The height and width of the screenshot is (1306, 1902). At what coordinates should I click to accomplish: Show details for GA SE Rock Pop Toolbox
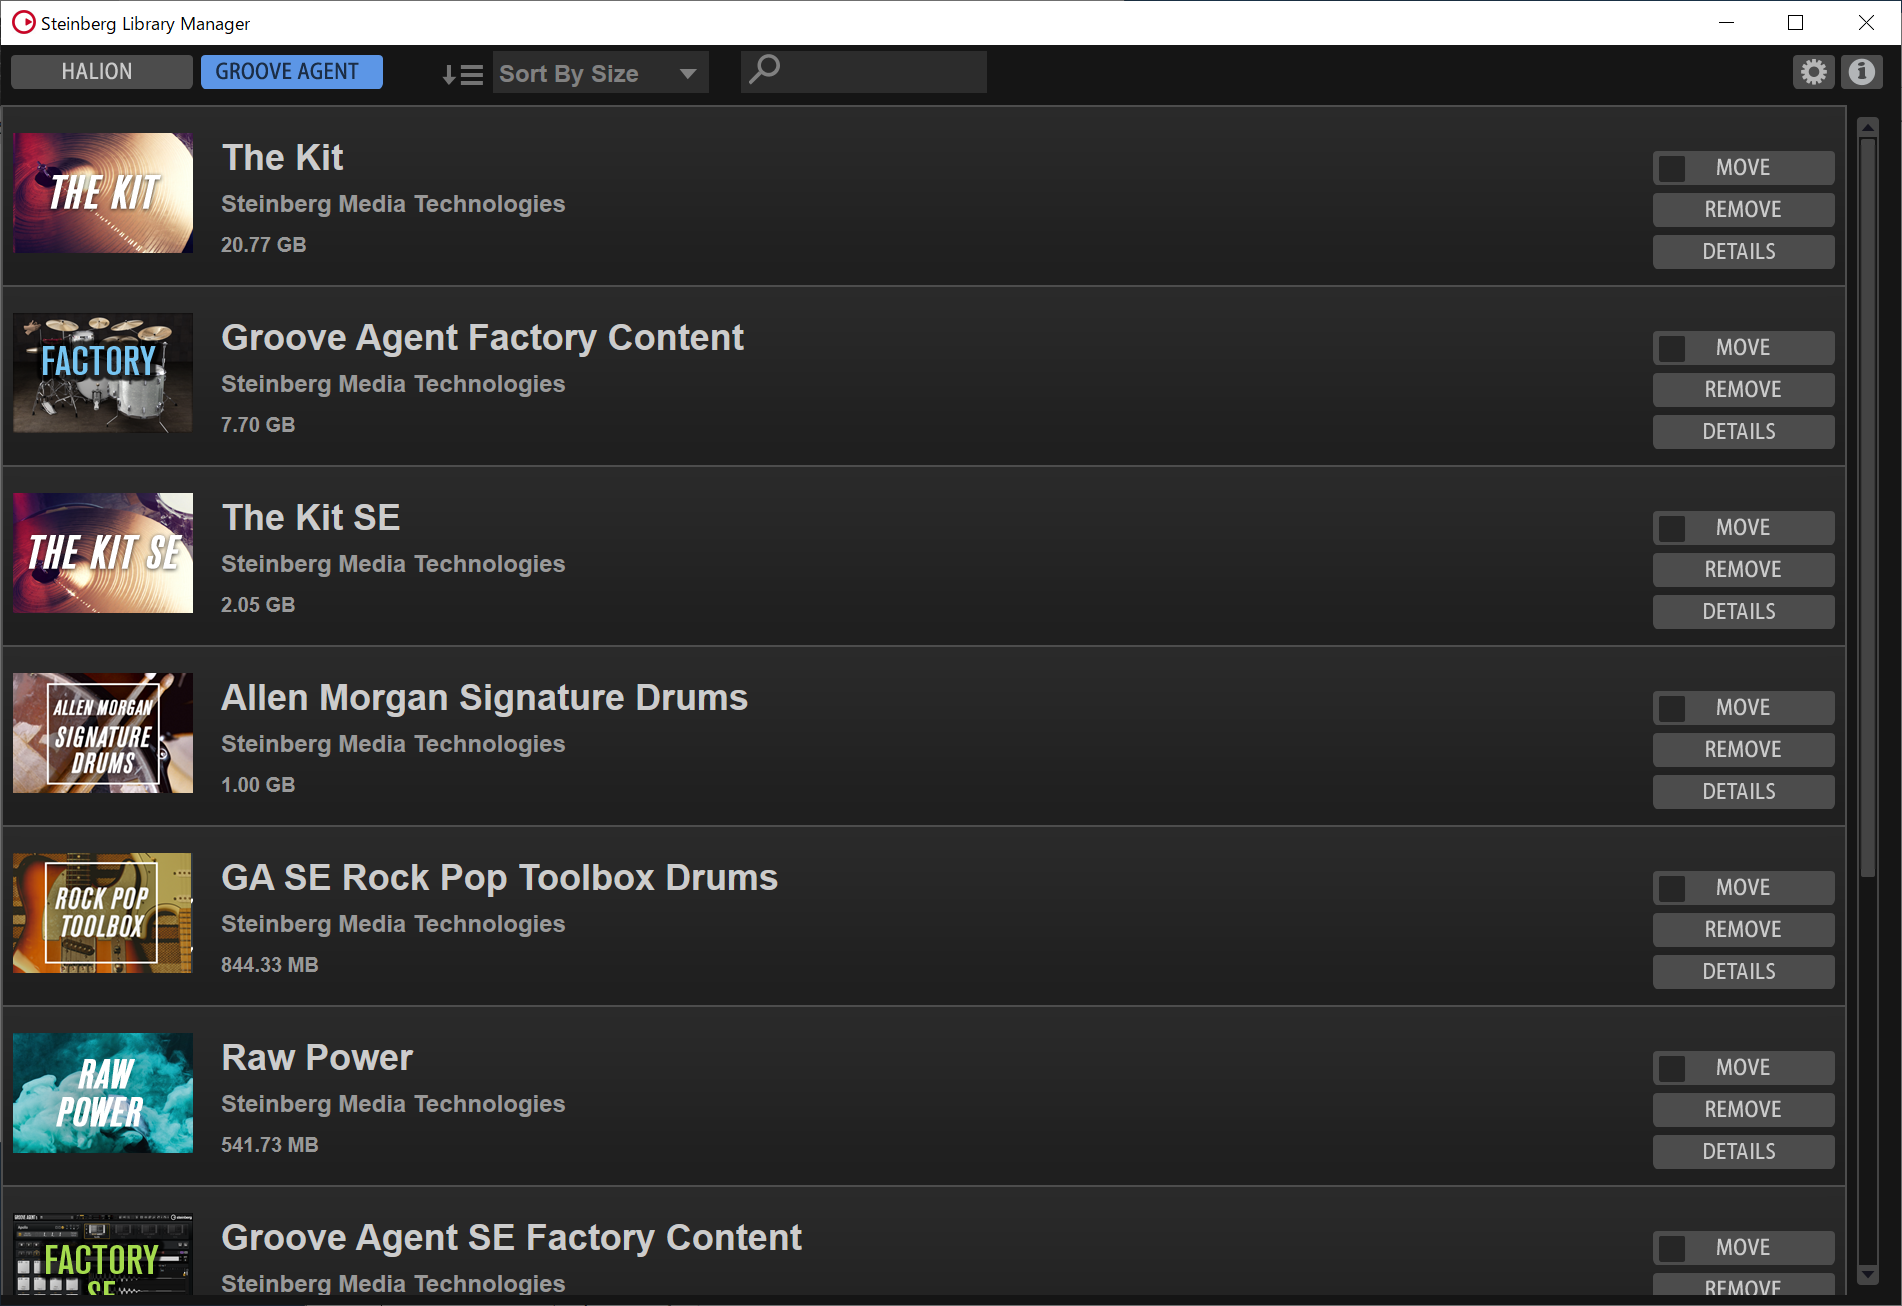pyautogui.click(x=1743, y=972)
